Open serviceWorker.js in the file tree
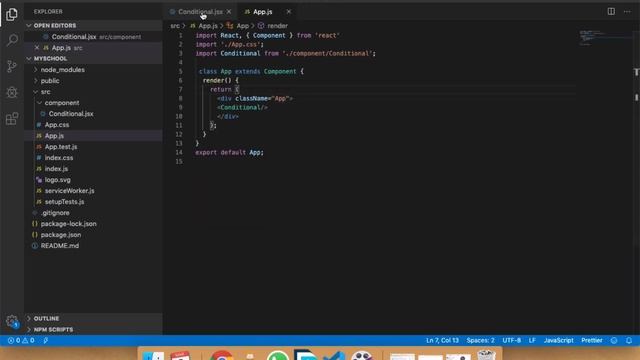The height and width of the screenshot is (360, 640). pyautogui.click(x=69, y=191)
